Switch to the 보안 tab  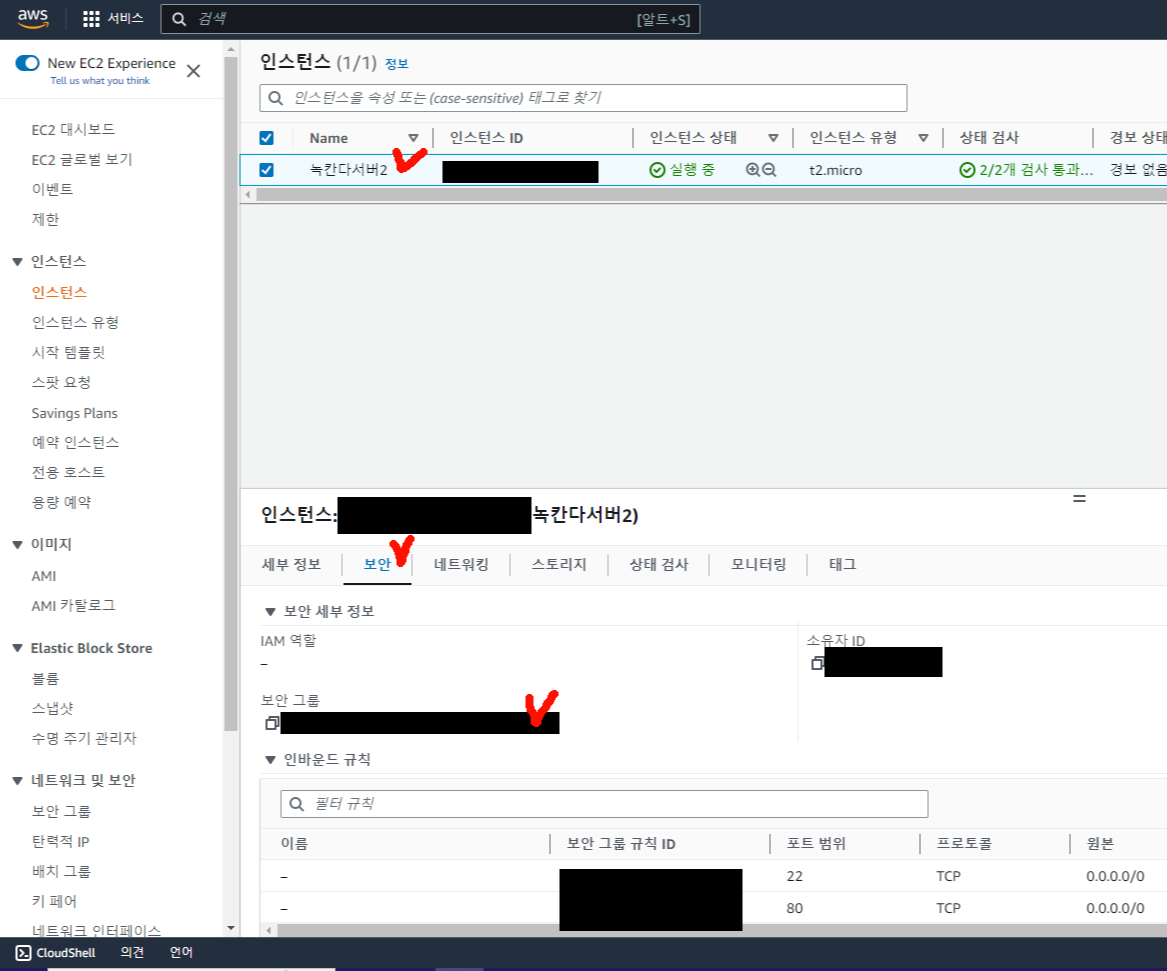coord(377,565)
